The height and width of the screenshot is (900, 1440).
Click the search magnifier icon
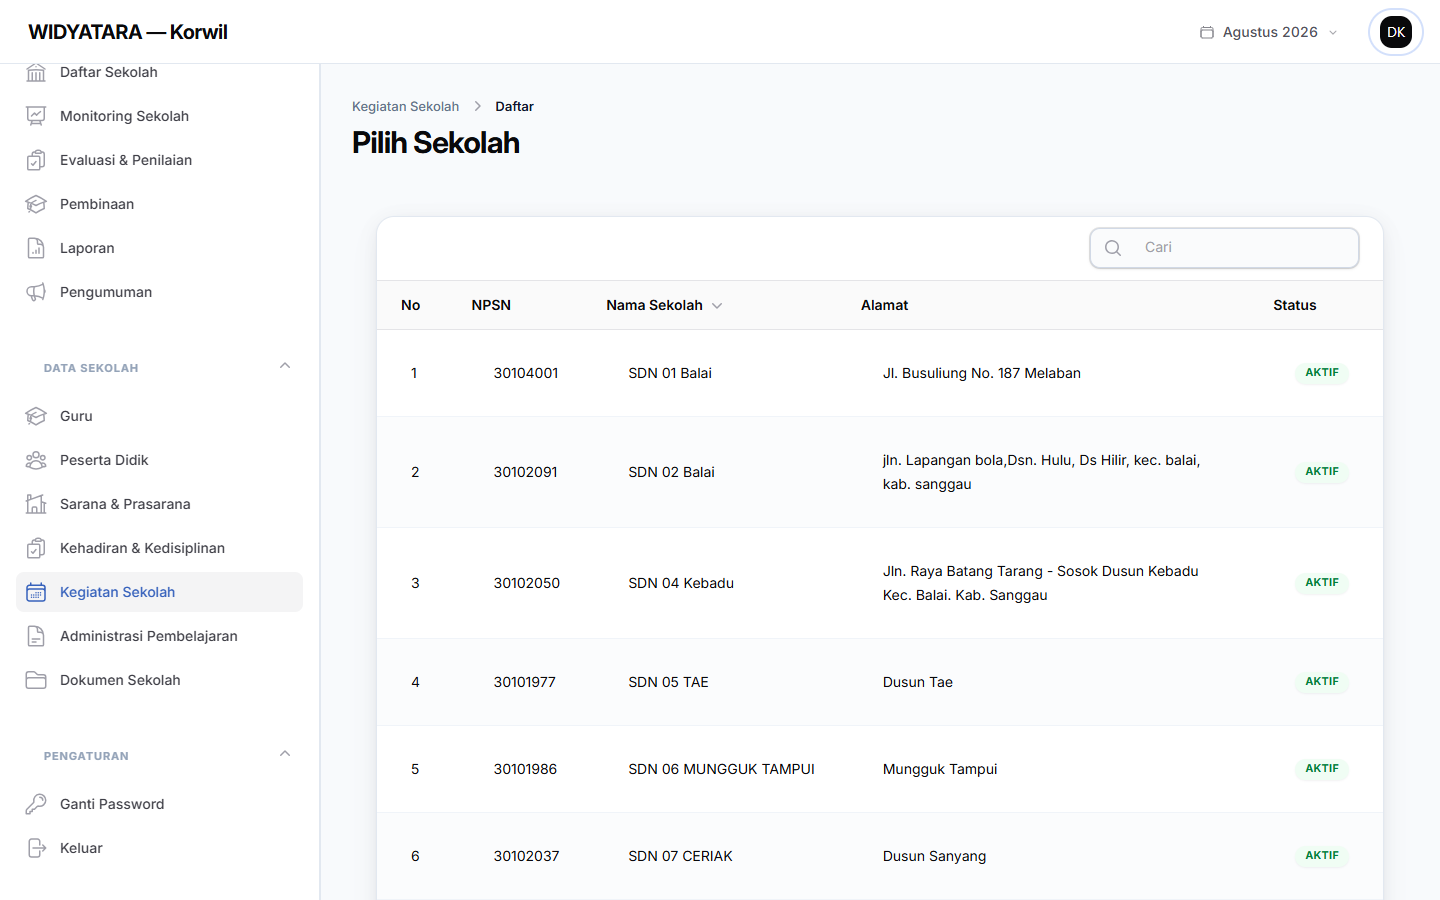1113,248
